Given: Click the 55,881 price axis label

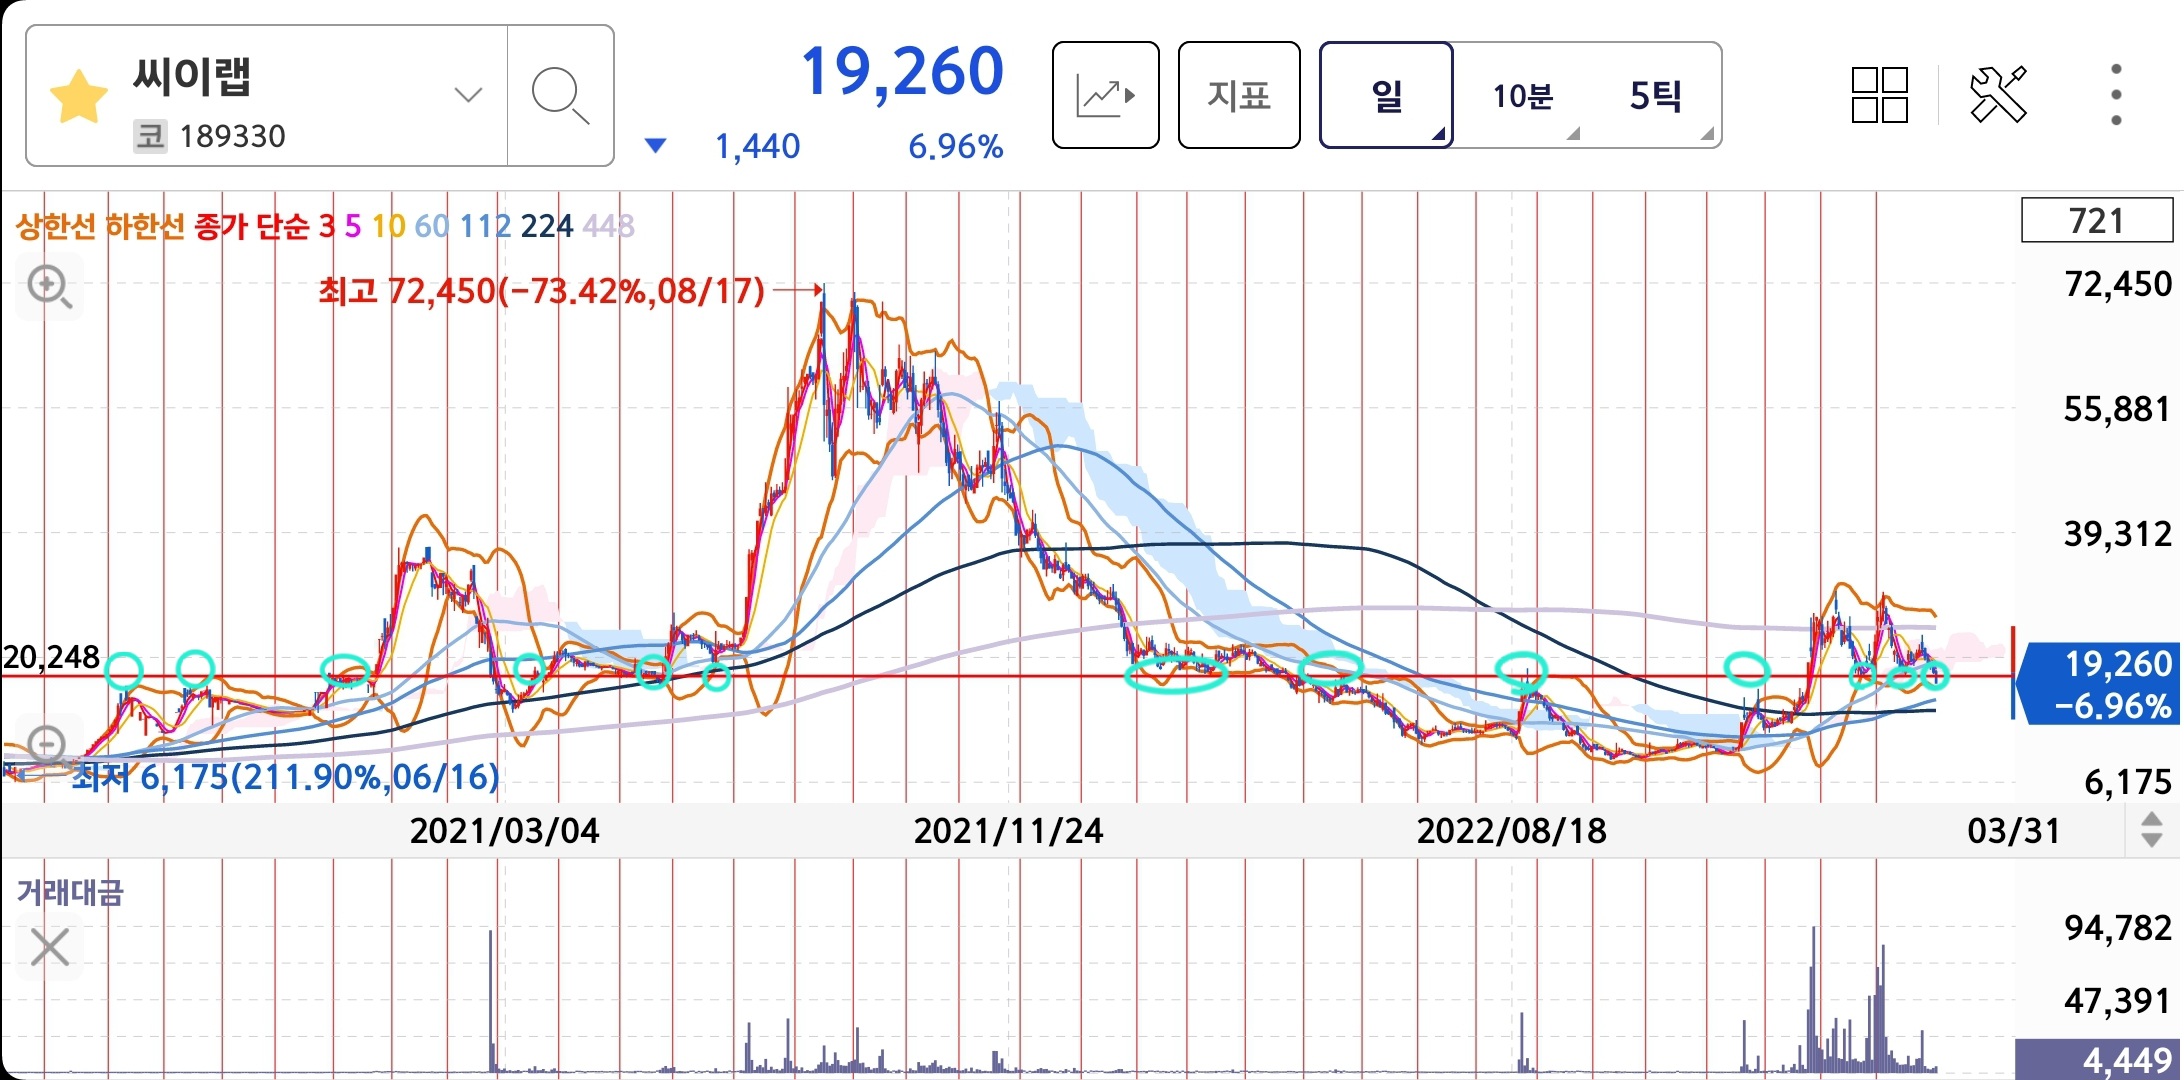Looking at the screenshot, I should (2117, 409).
